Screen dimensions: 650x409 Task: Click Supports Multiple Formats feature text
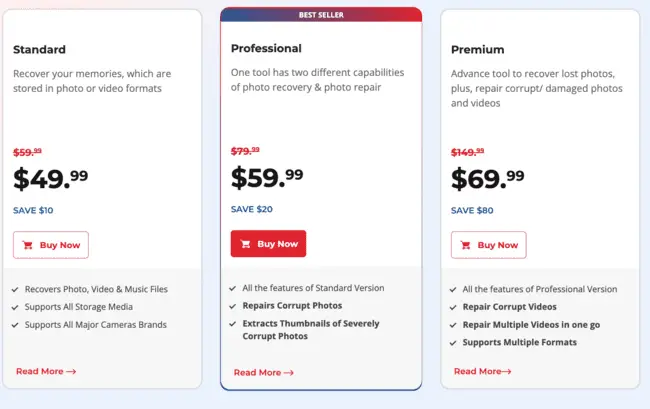tap(519, 342)
